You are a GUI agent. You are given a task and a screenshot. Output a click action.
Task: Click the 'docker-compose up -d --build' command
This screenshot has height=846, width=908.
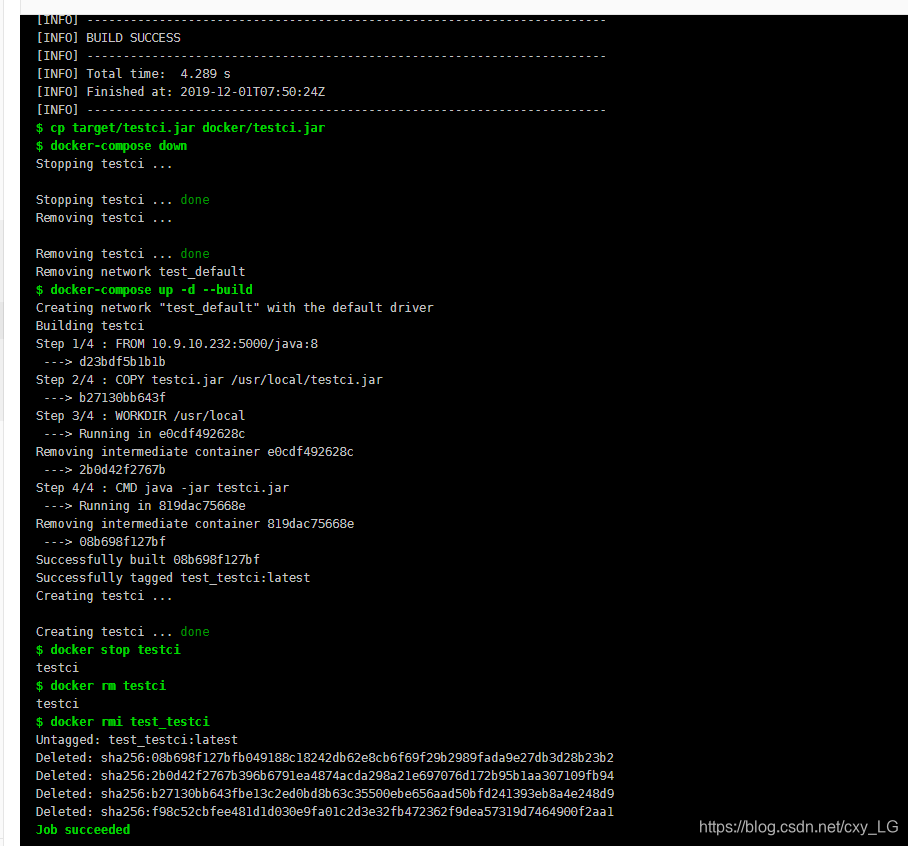point(144,290)
